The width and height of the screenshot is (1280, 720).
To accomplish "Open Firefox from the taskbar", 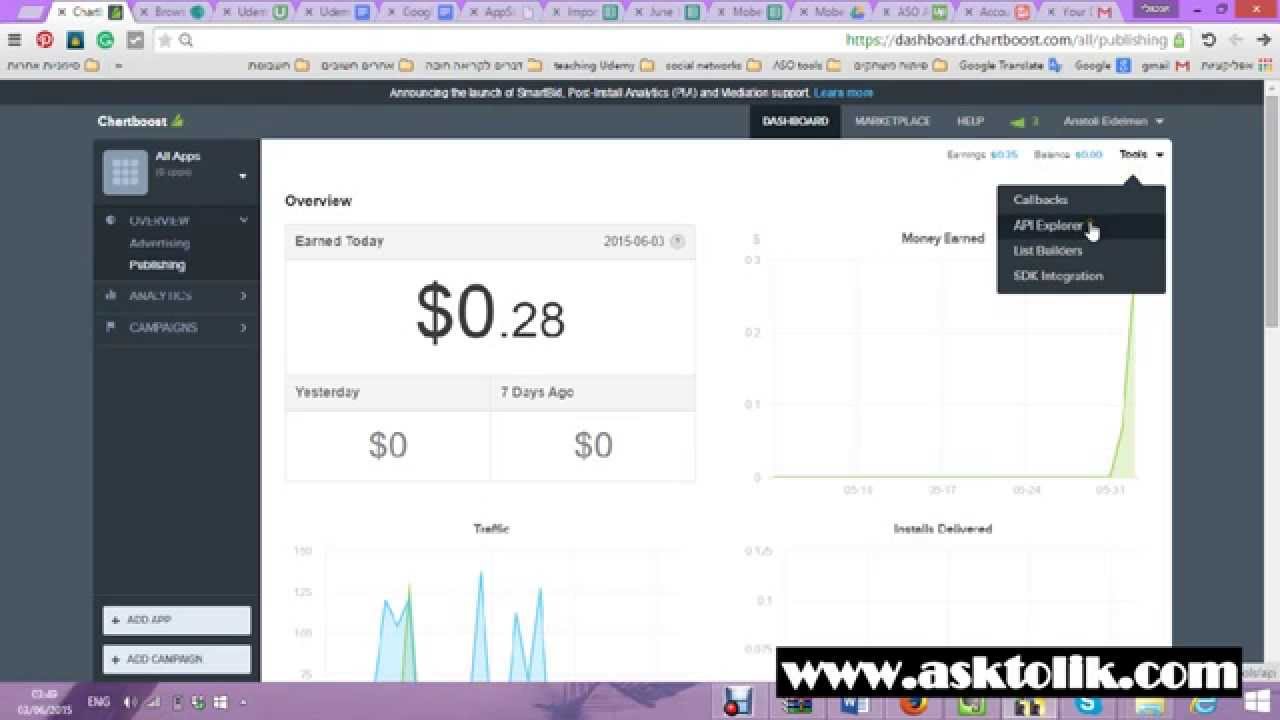I will (x=913, y=703).
